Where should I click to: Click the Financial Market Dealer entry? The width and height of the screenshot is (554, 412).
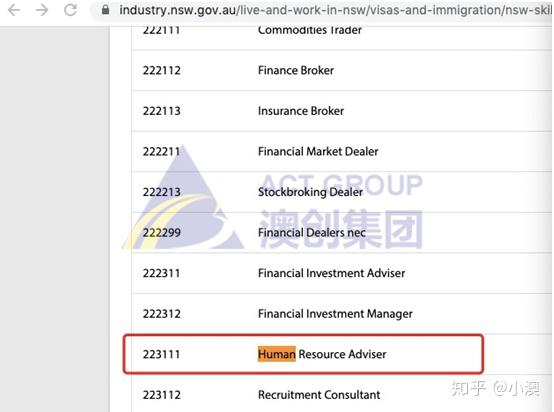point(318,152)
